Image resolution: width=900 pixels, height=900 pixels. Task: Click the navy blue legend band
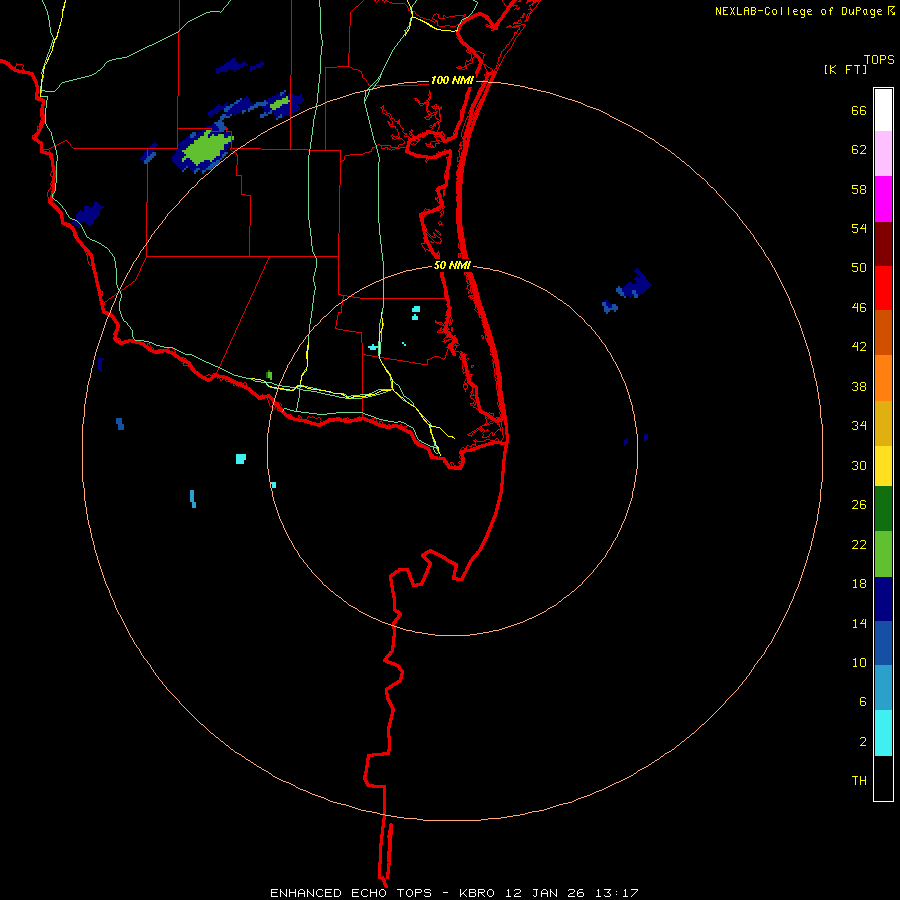click(883, 599)
